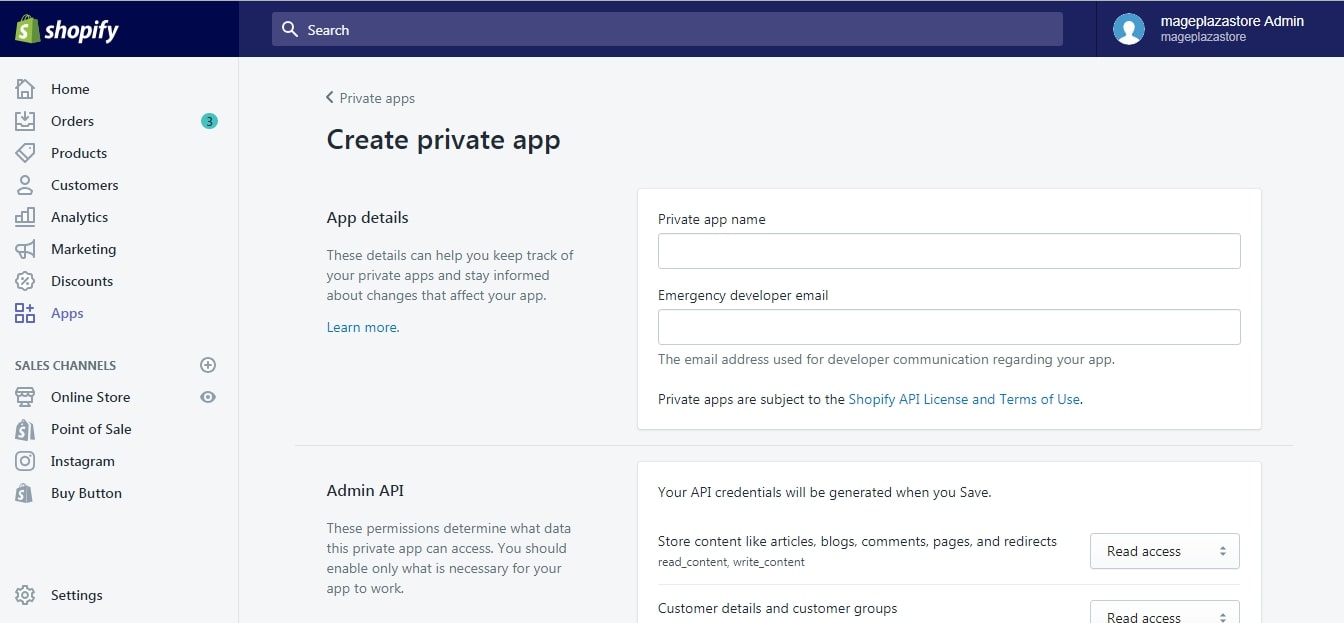Click the Home house icon
Viewport: 1344px width, 623px height.
click(25, 89)
